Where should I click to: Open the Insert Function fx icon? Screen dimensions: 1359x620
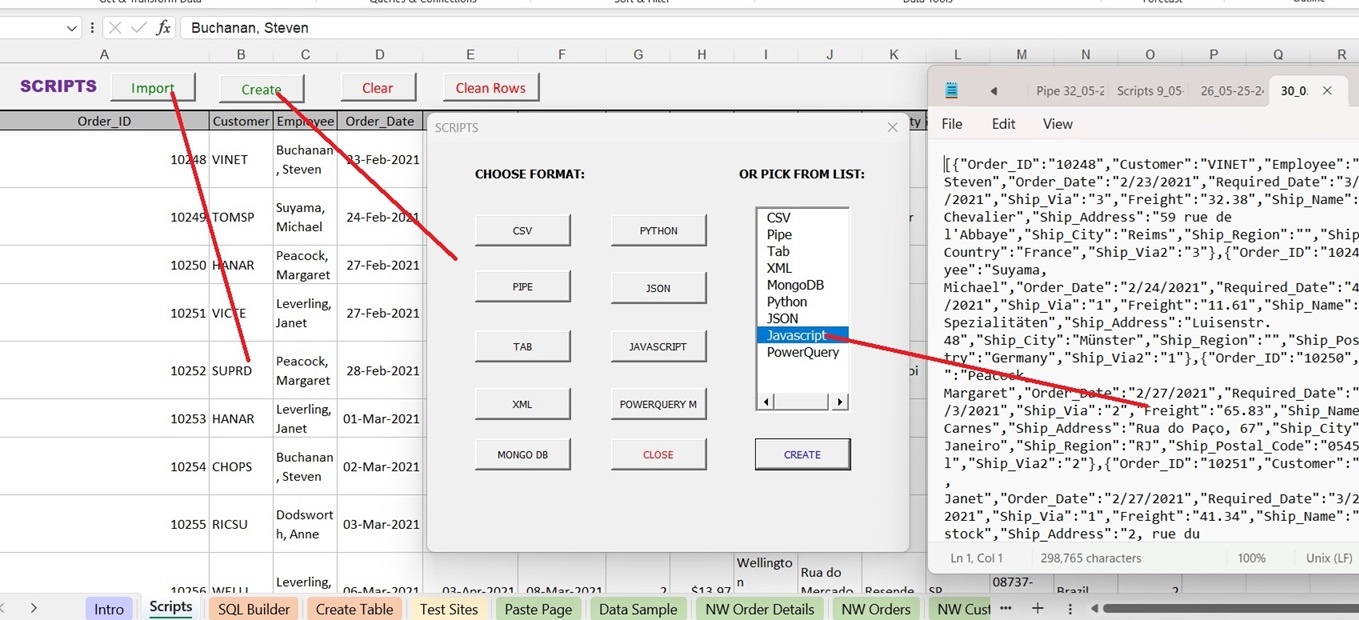point(164,28)
